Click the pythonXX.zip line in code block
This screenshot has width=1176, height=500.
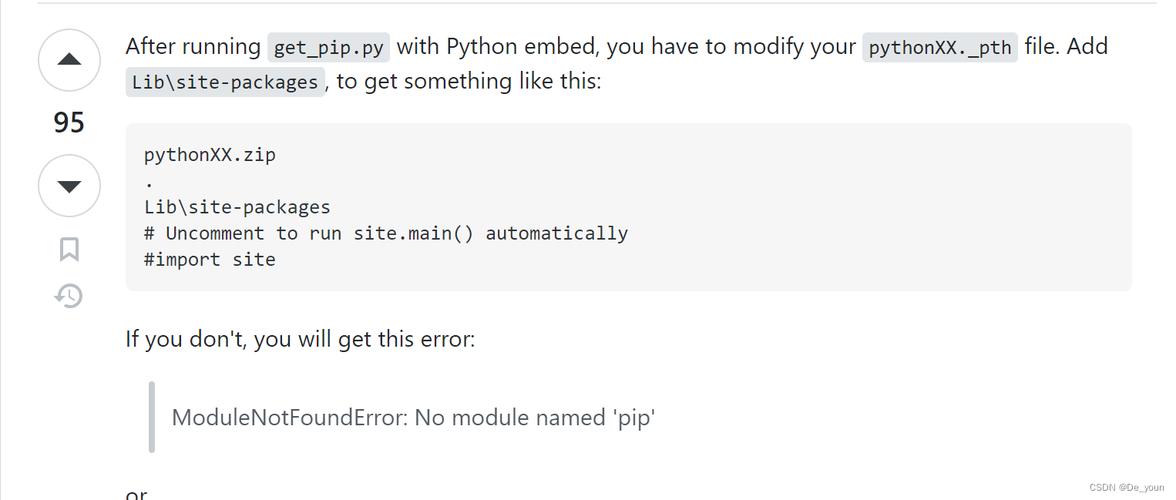pyautogui.click(x=210, y=155)
